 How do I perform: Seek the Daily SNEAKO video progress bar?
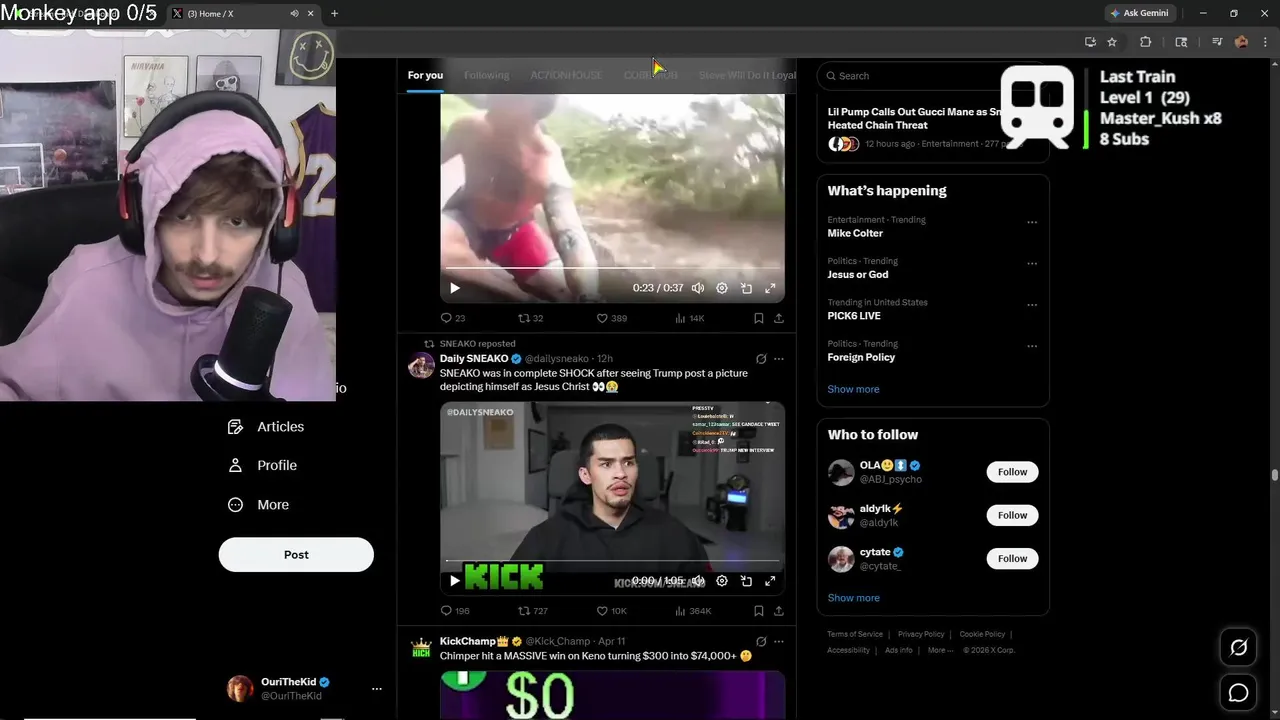612,561
